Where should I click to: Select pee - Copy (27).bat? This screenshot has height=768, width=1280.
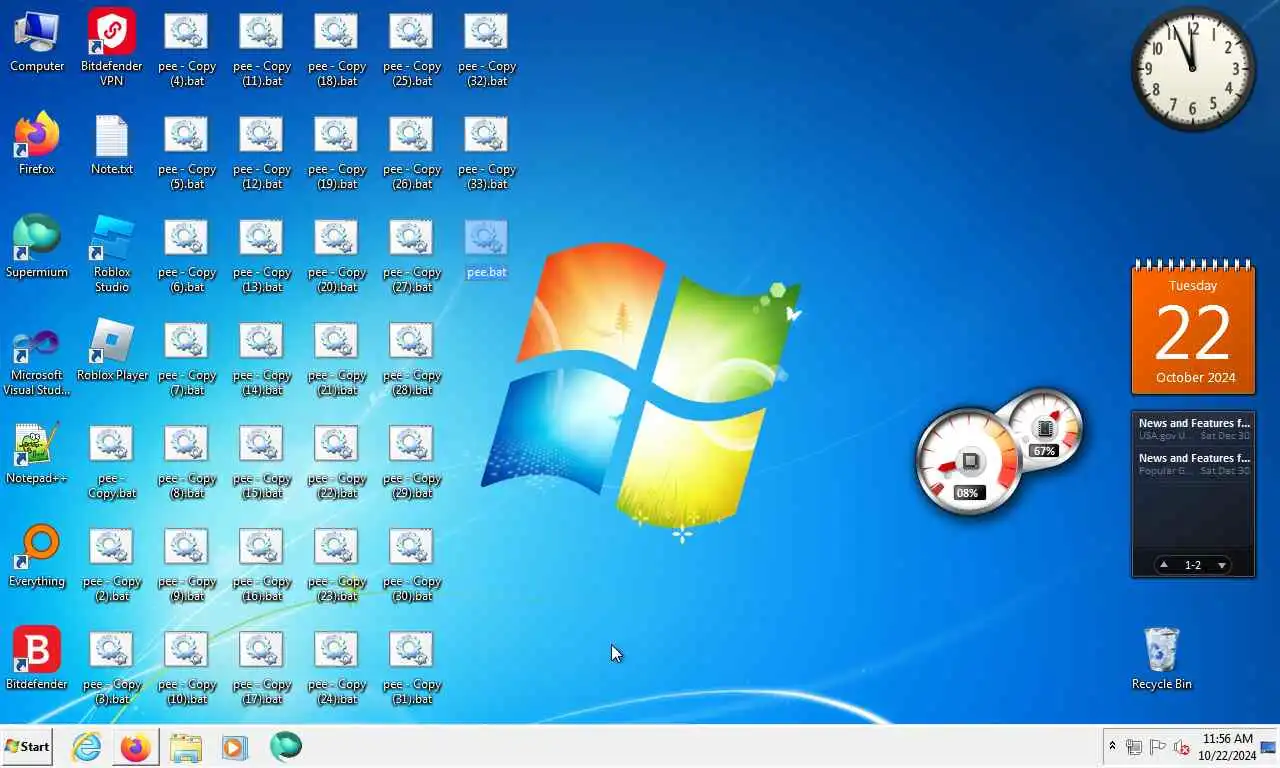click(412, 256)
